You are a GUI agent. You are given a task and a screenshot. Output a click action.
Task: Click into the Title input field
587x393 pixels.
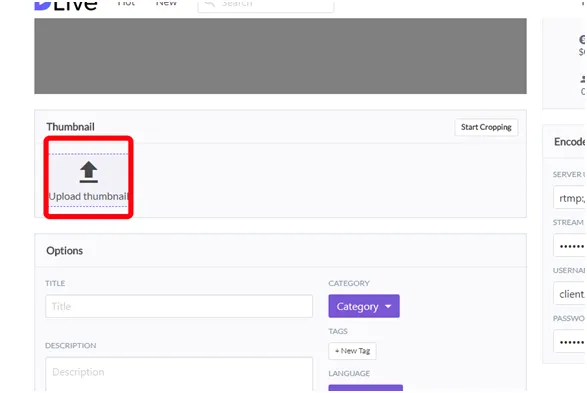[x=179, y=306]
